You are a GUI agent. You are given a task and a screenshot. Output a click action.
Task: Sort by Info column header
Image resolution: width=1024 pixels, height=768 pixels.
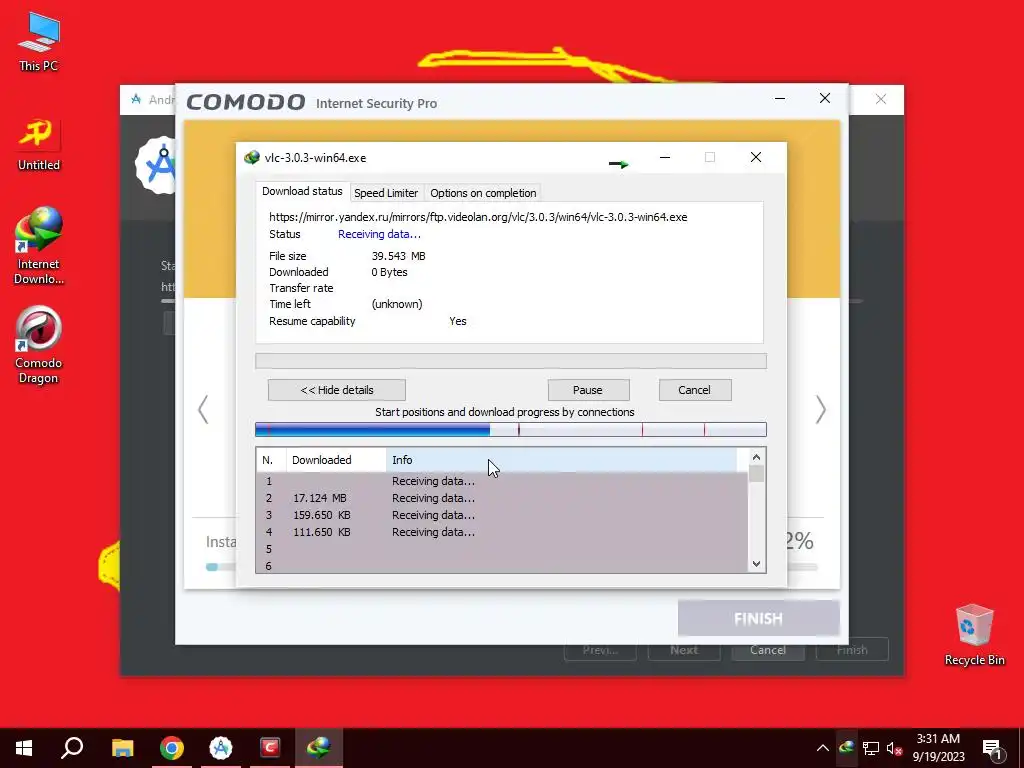562,460
